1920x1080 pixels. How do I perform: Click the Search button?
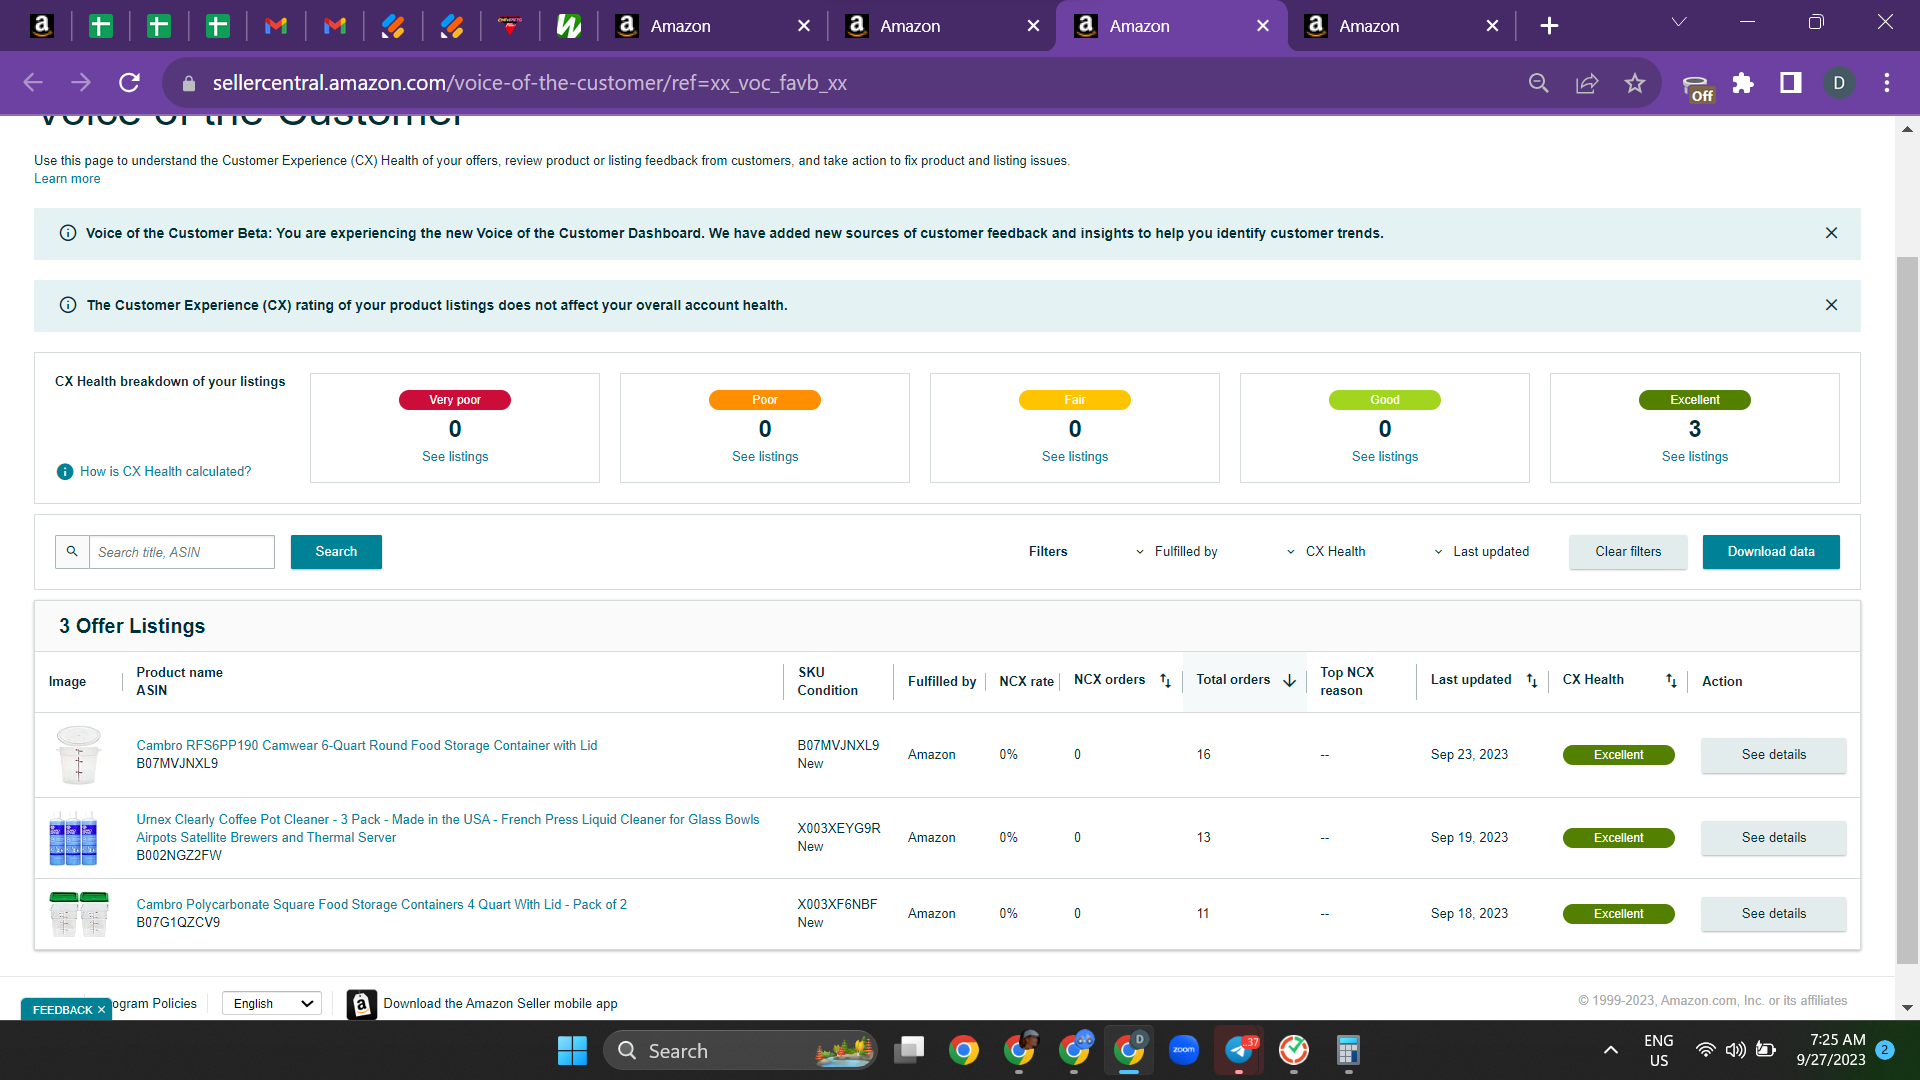tap(336, 552)
